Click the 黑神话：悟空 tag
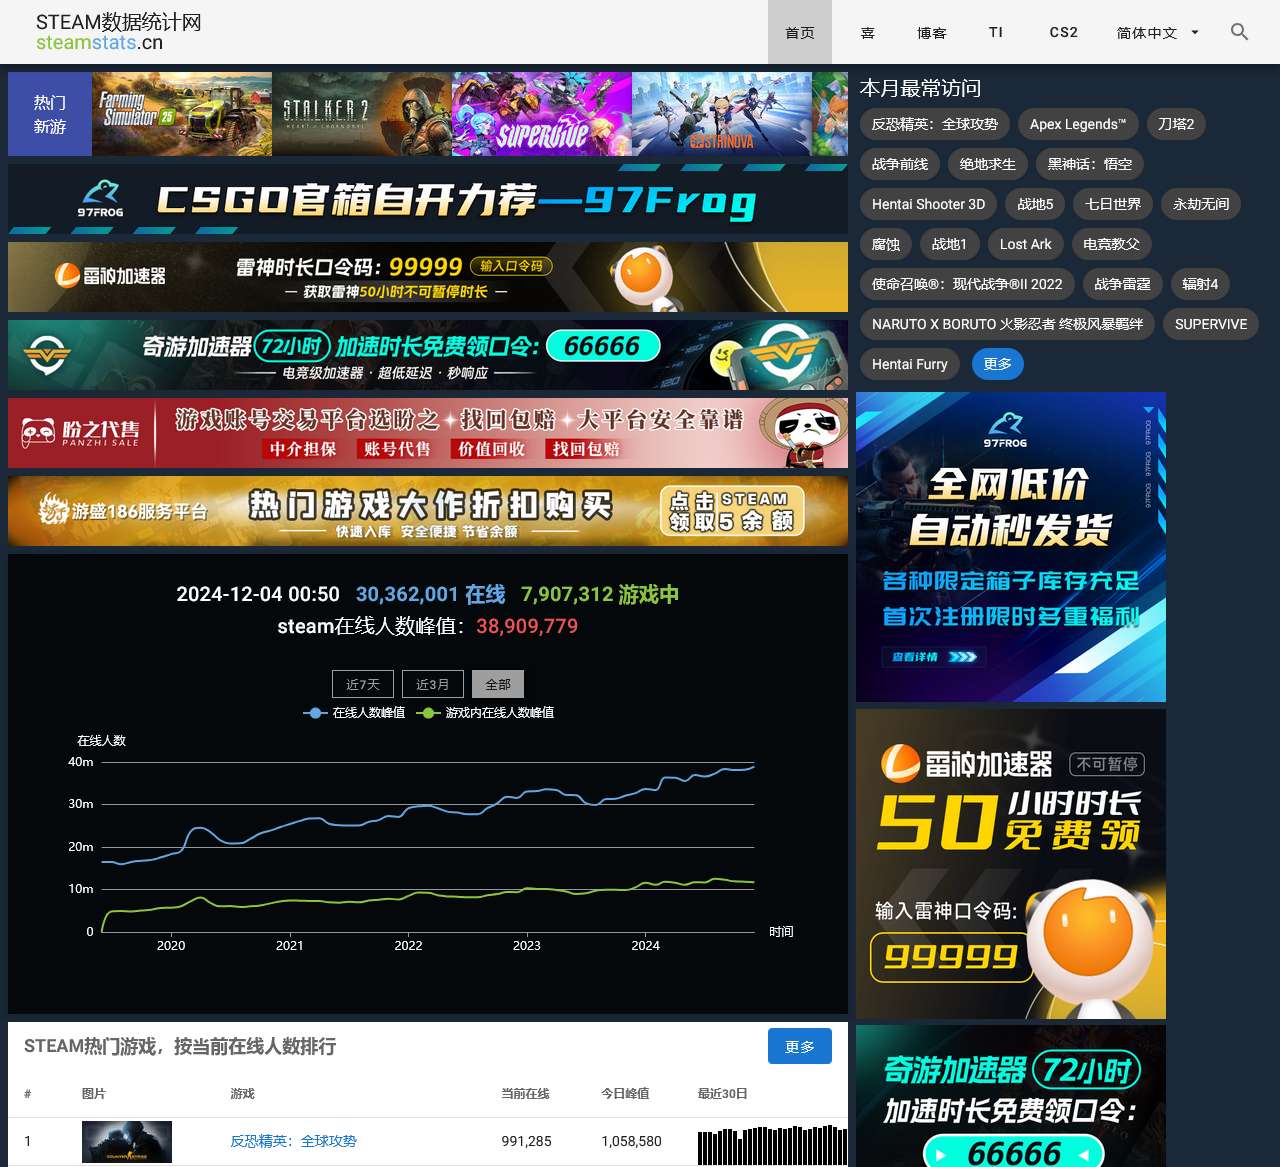Screen dimensions: 1280x1167 coord(1090,164)
